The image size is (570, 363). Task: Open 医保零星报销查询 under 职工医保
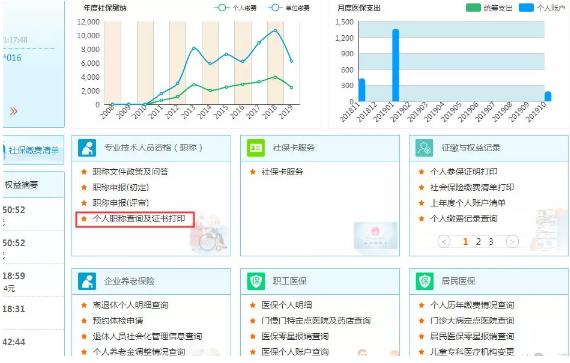coord(295,336)
